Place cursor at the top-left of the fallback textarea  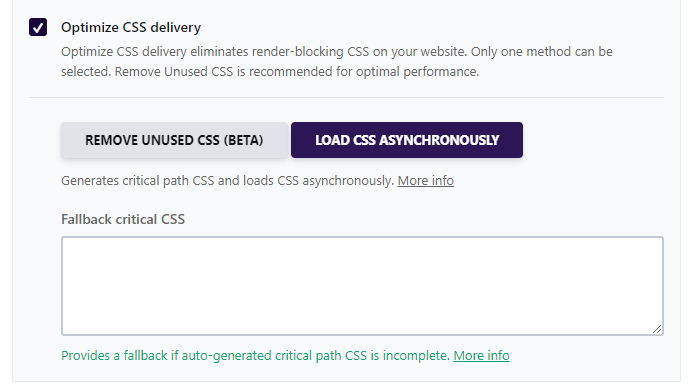[66, 243]
